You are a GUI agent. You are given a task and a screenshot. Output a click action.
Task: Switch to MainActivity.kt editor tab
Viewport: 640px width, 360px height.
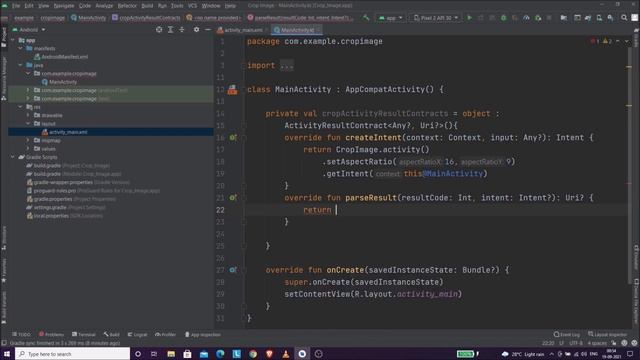pos(297,30)
